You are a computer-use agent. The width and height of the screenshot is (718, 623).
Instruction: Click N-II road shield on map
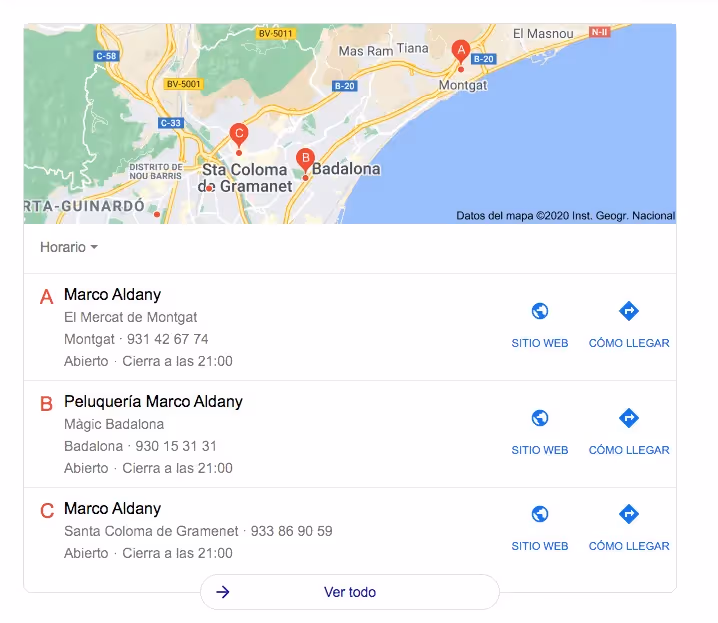[x=599, y=32]
